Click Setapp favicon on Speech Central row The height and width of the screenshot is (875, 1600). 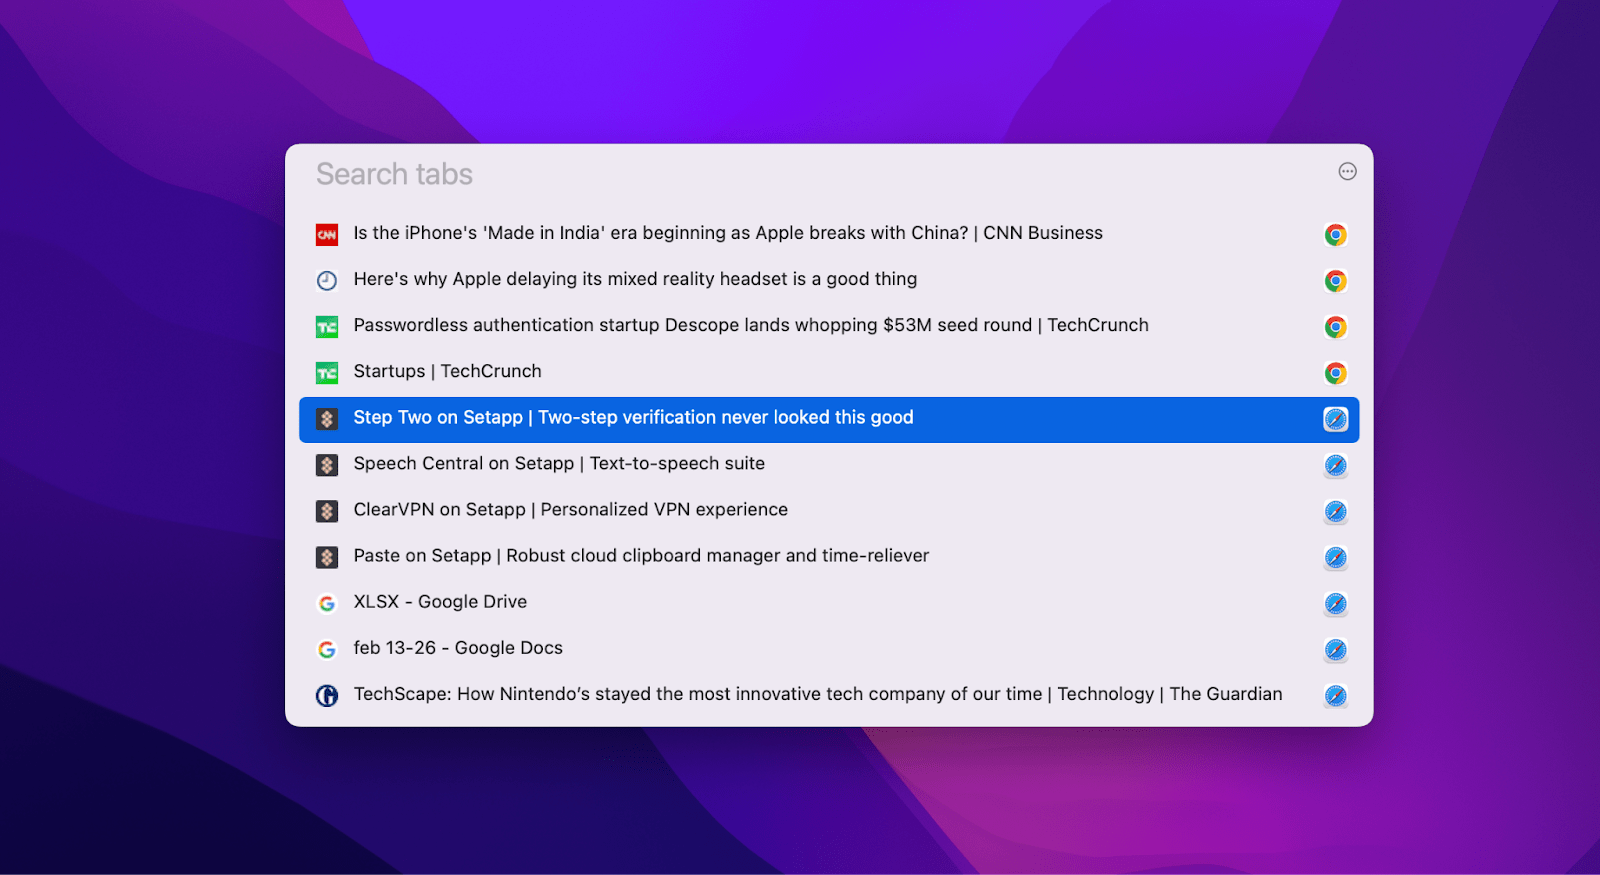click(327, 465)
